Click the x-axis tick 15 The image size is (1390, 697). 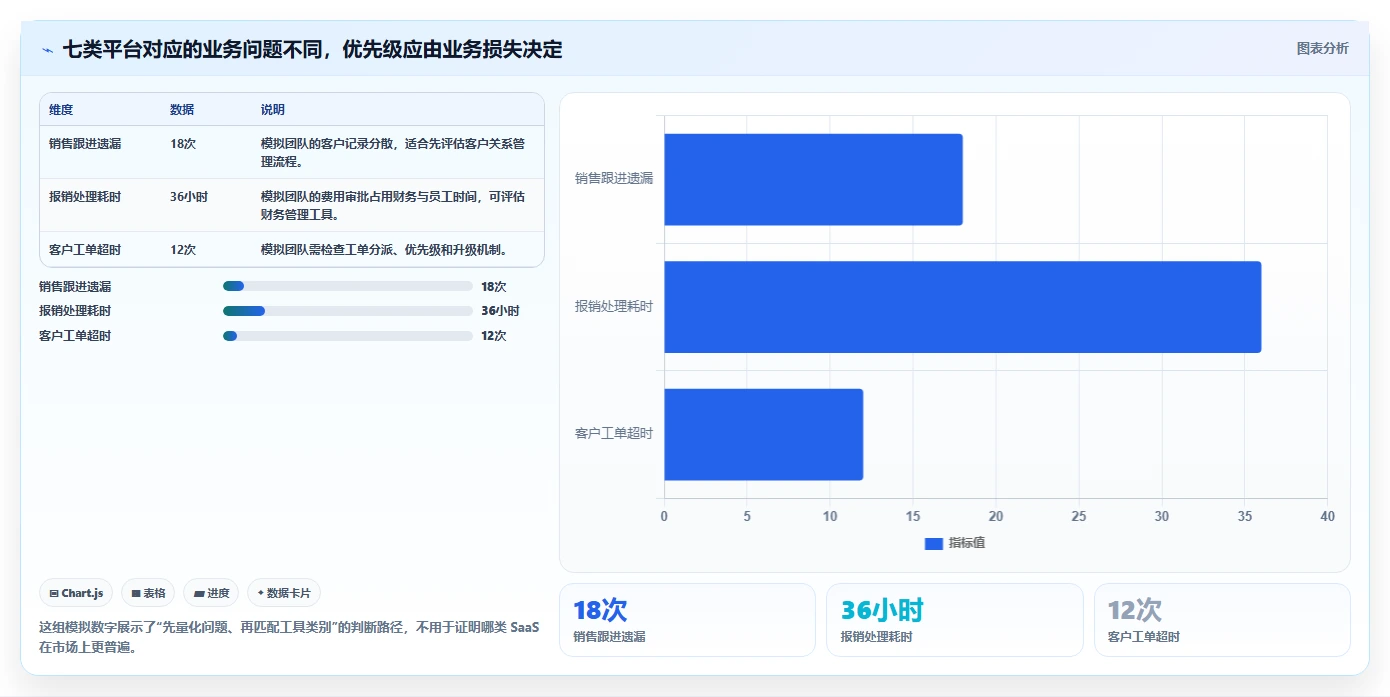point(913,516)
